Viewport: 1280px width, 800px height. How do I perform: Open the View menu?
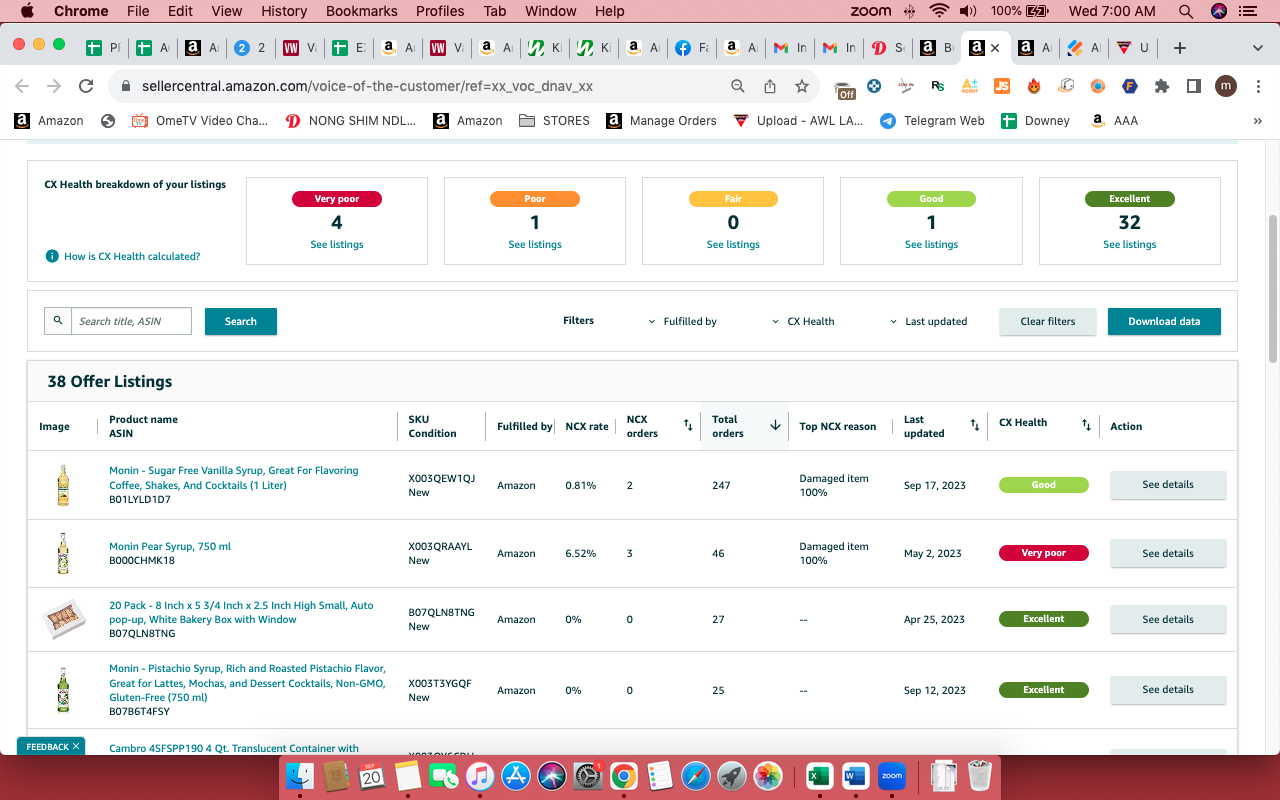[227, 11]
